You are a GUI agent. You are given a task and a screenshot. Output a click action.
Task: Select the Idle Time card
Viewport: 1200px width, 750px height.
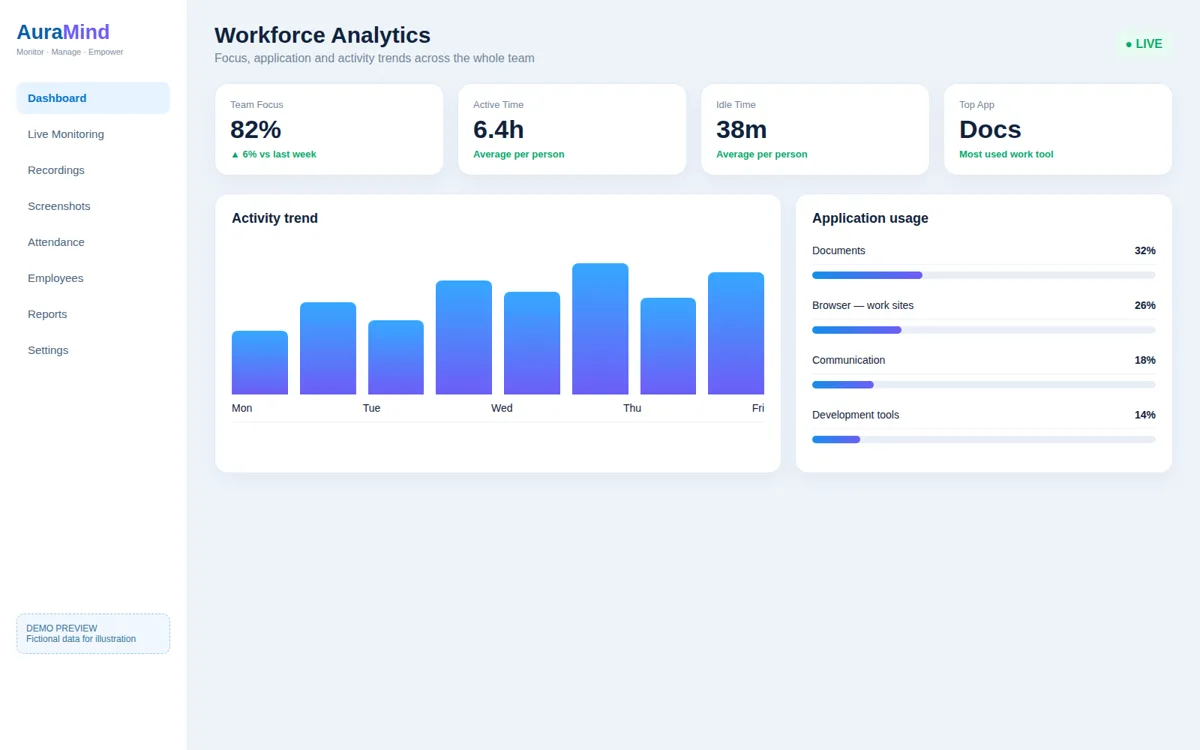click(x=815, y=129)
